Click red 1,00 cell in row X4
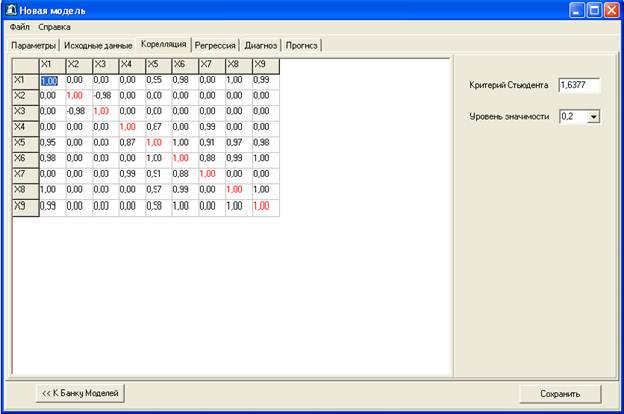The image size is (624, 414). 132,129
